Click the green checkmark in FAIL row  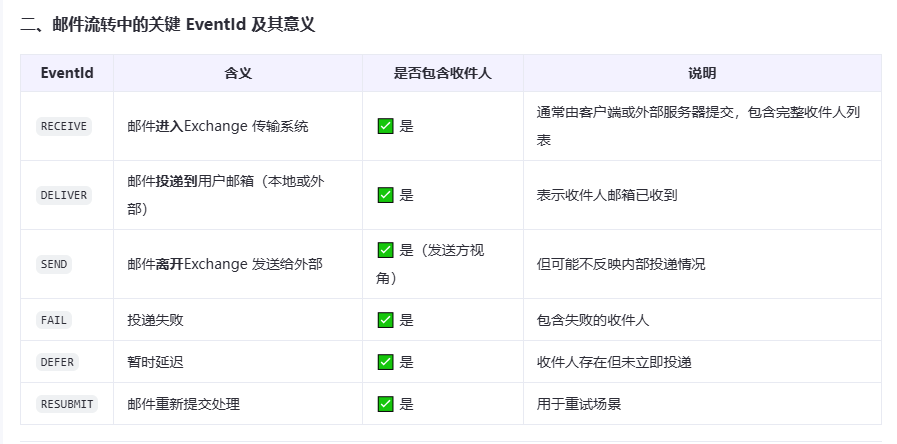tap(386, 320)
